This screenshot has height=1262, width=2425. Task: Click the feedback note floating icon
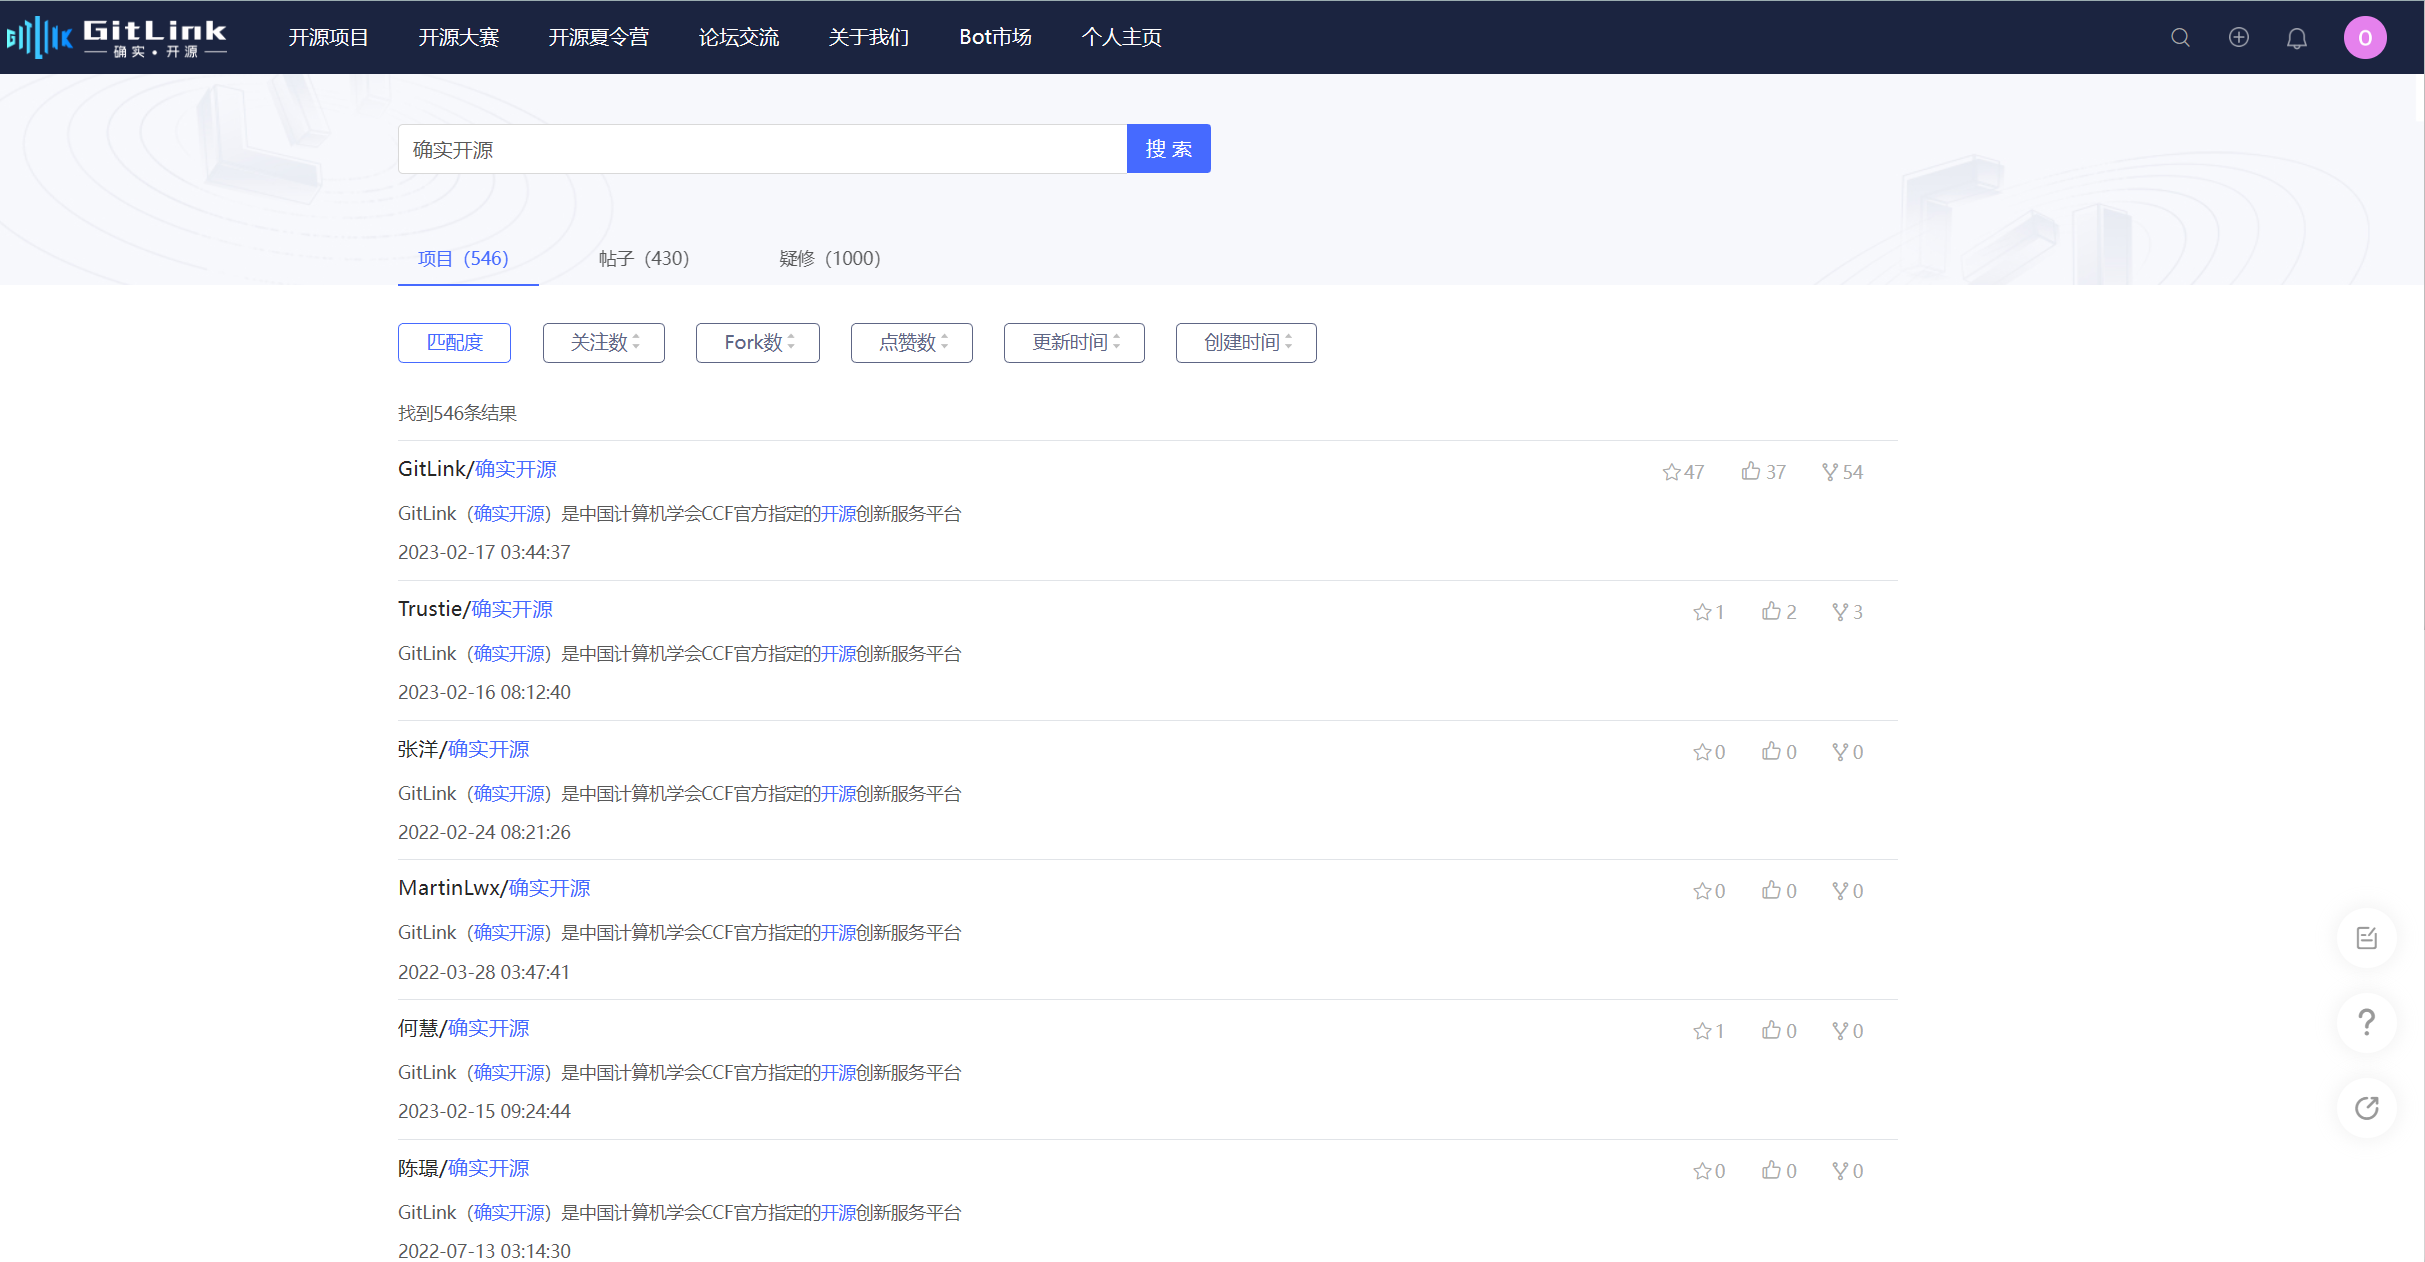(2366, 937)
